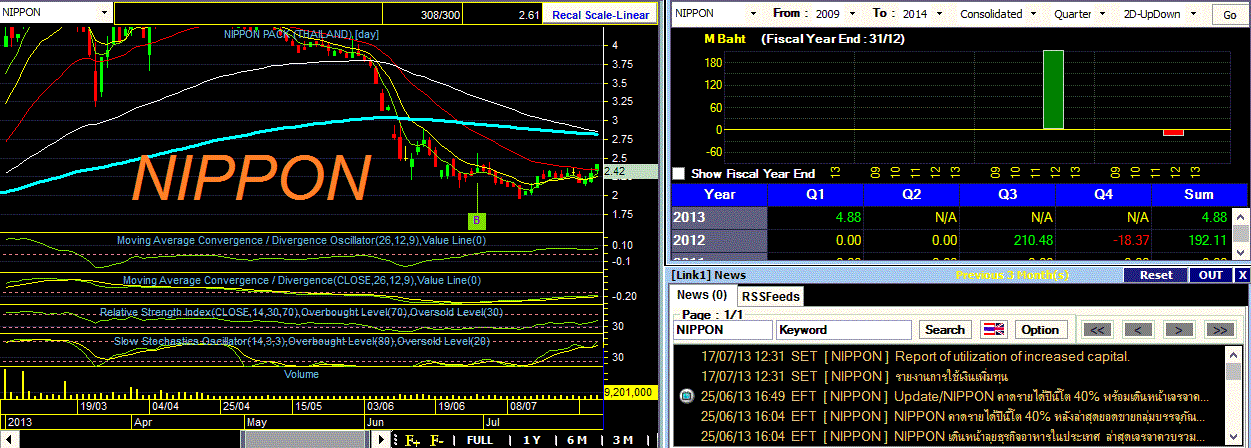Toggle the Show Fiscal Year End checkbox

[679, 173]
